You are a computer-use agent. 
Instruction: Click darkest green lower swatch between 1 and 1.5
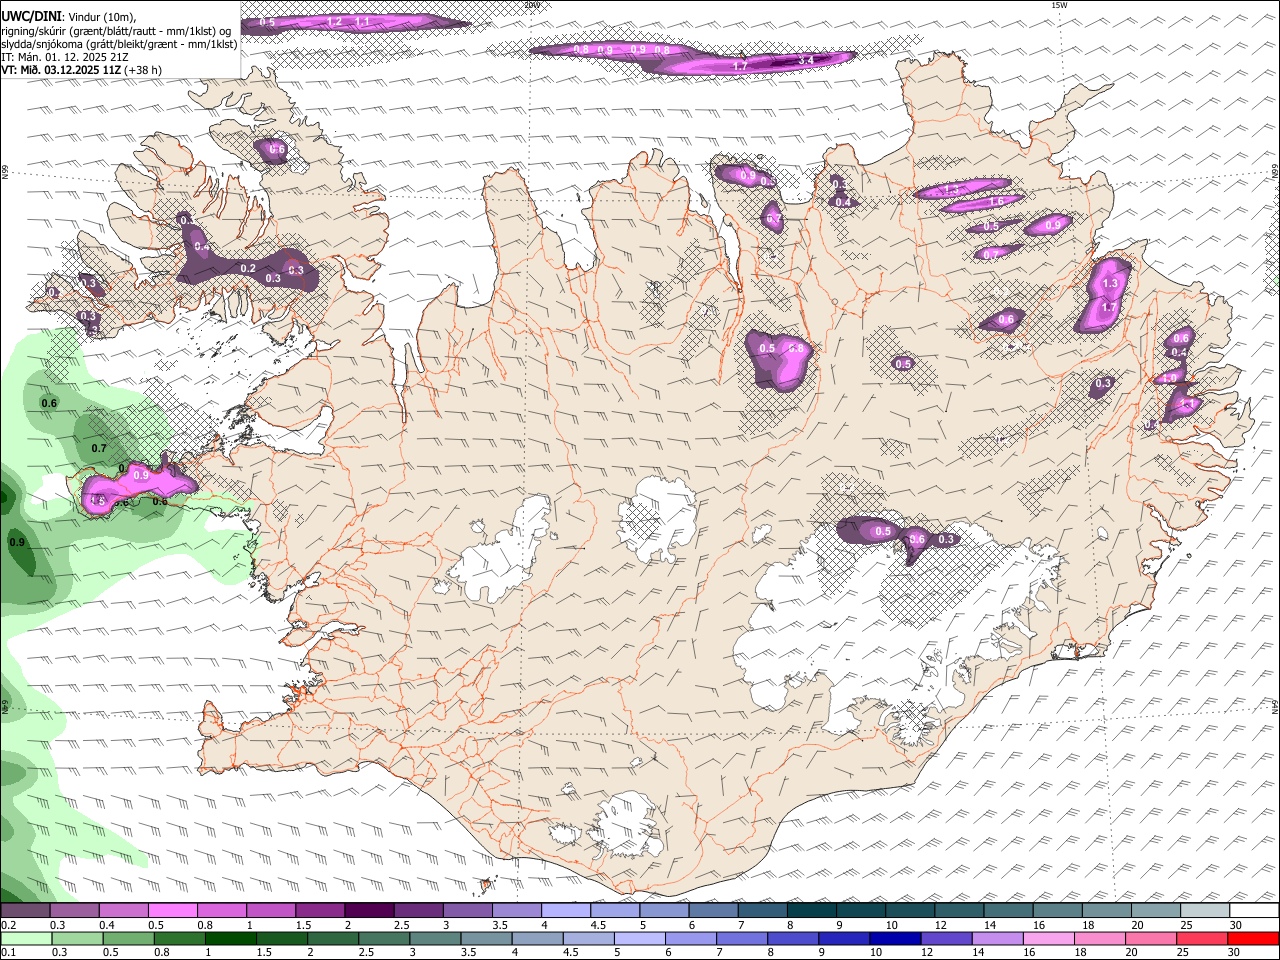[x=230, y=938]
